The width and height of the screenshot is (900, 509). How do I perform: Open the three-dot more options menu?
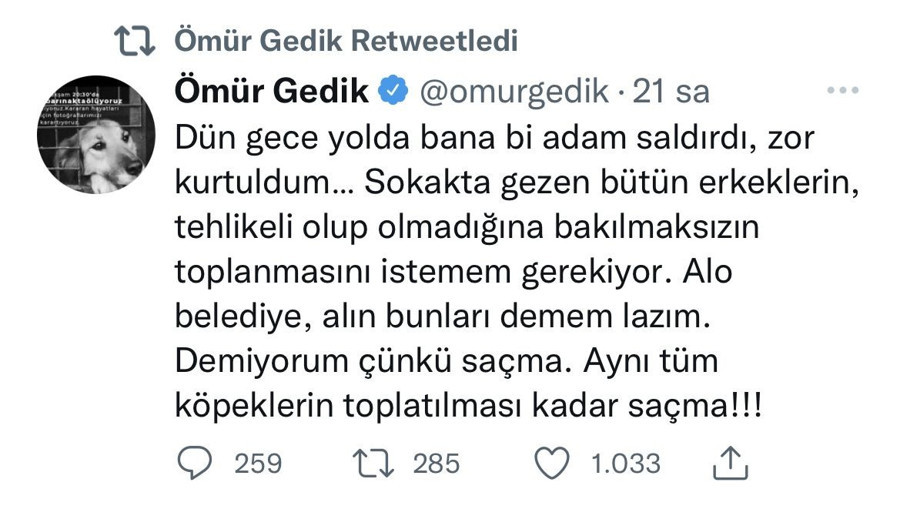[x=847, y=91]
